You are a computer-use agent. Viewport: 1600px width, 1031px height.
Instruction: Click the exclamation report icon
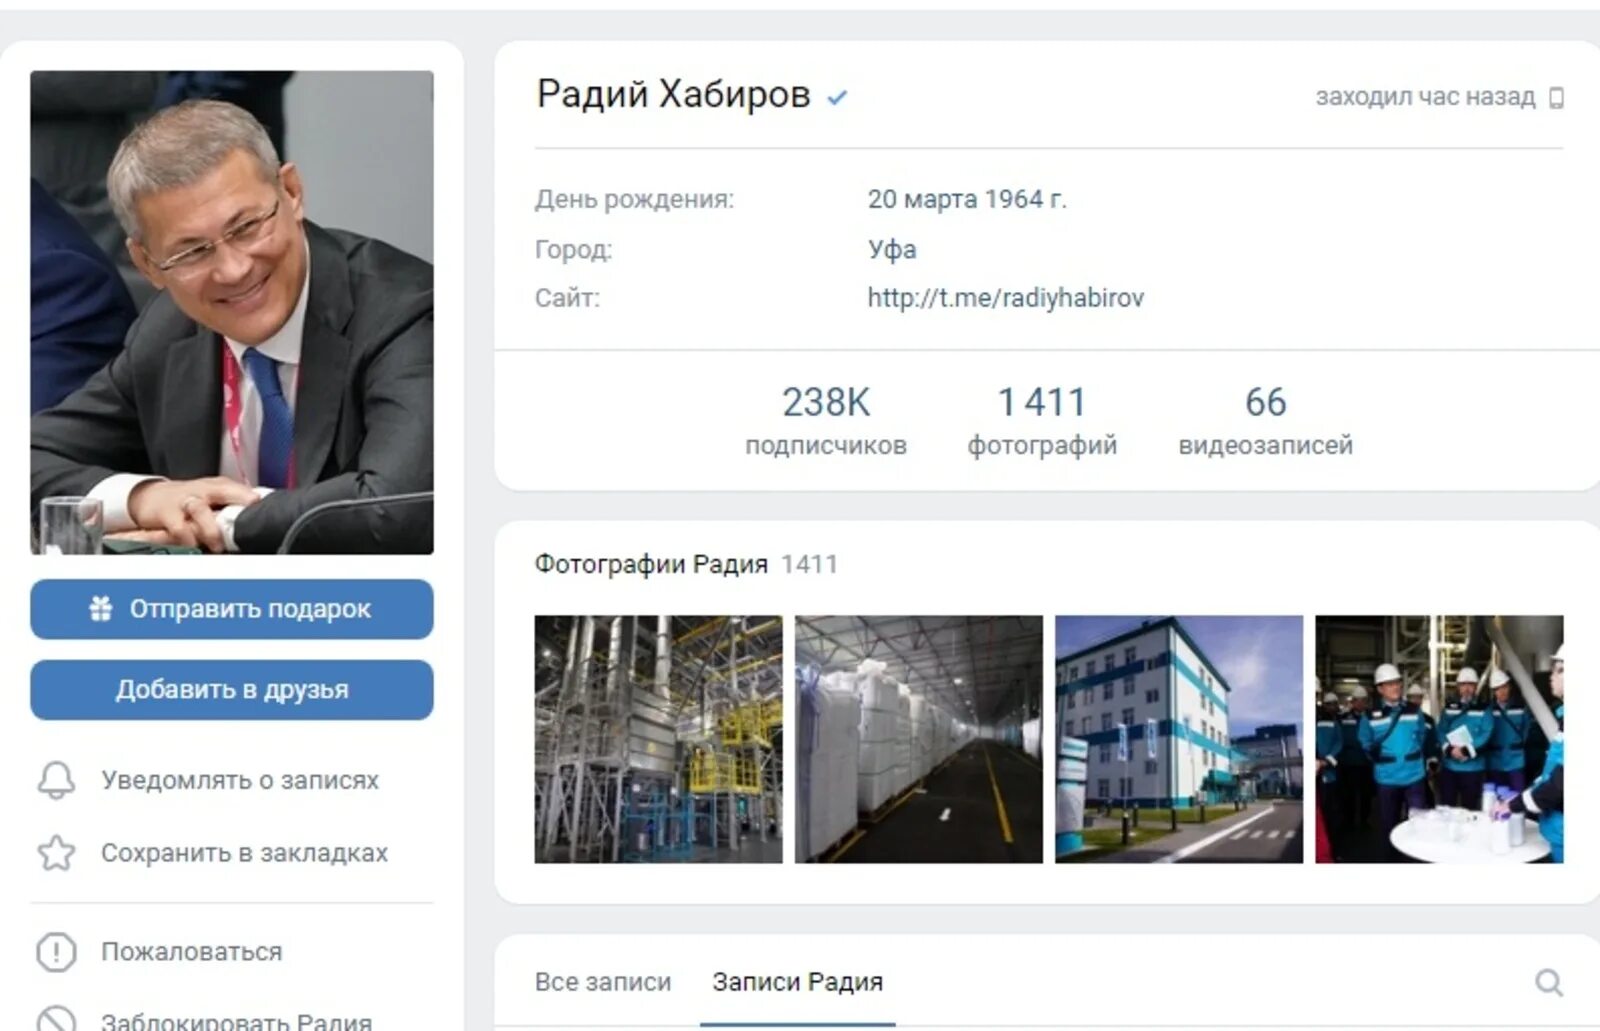tap(56, 952)
